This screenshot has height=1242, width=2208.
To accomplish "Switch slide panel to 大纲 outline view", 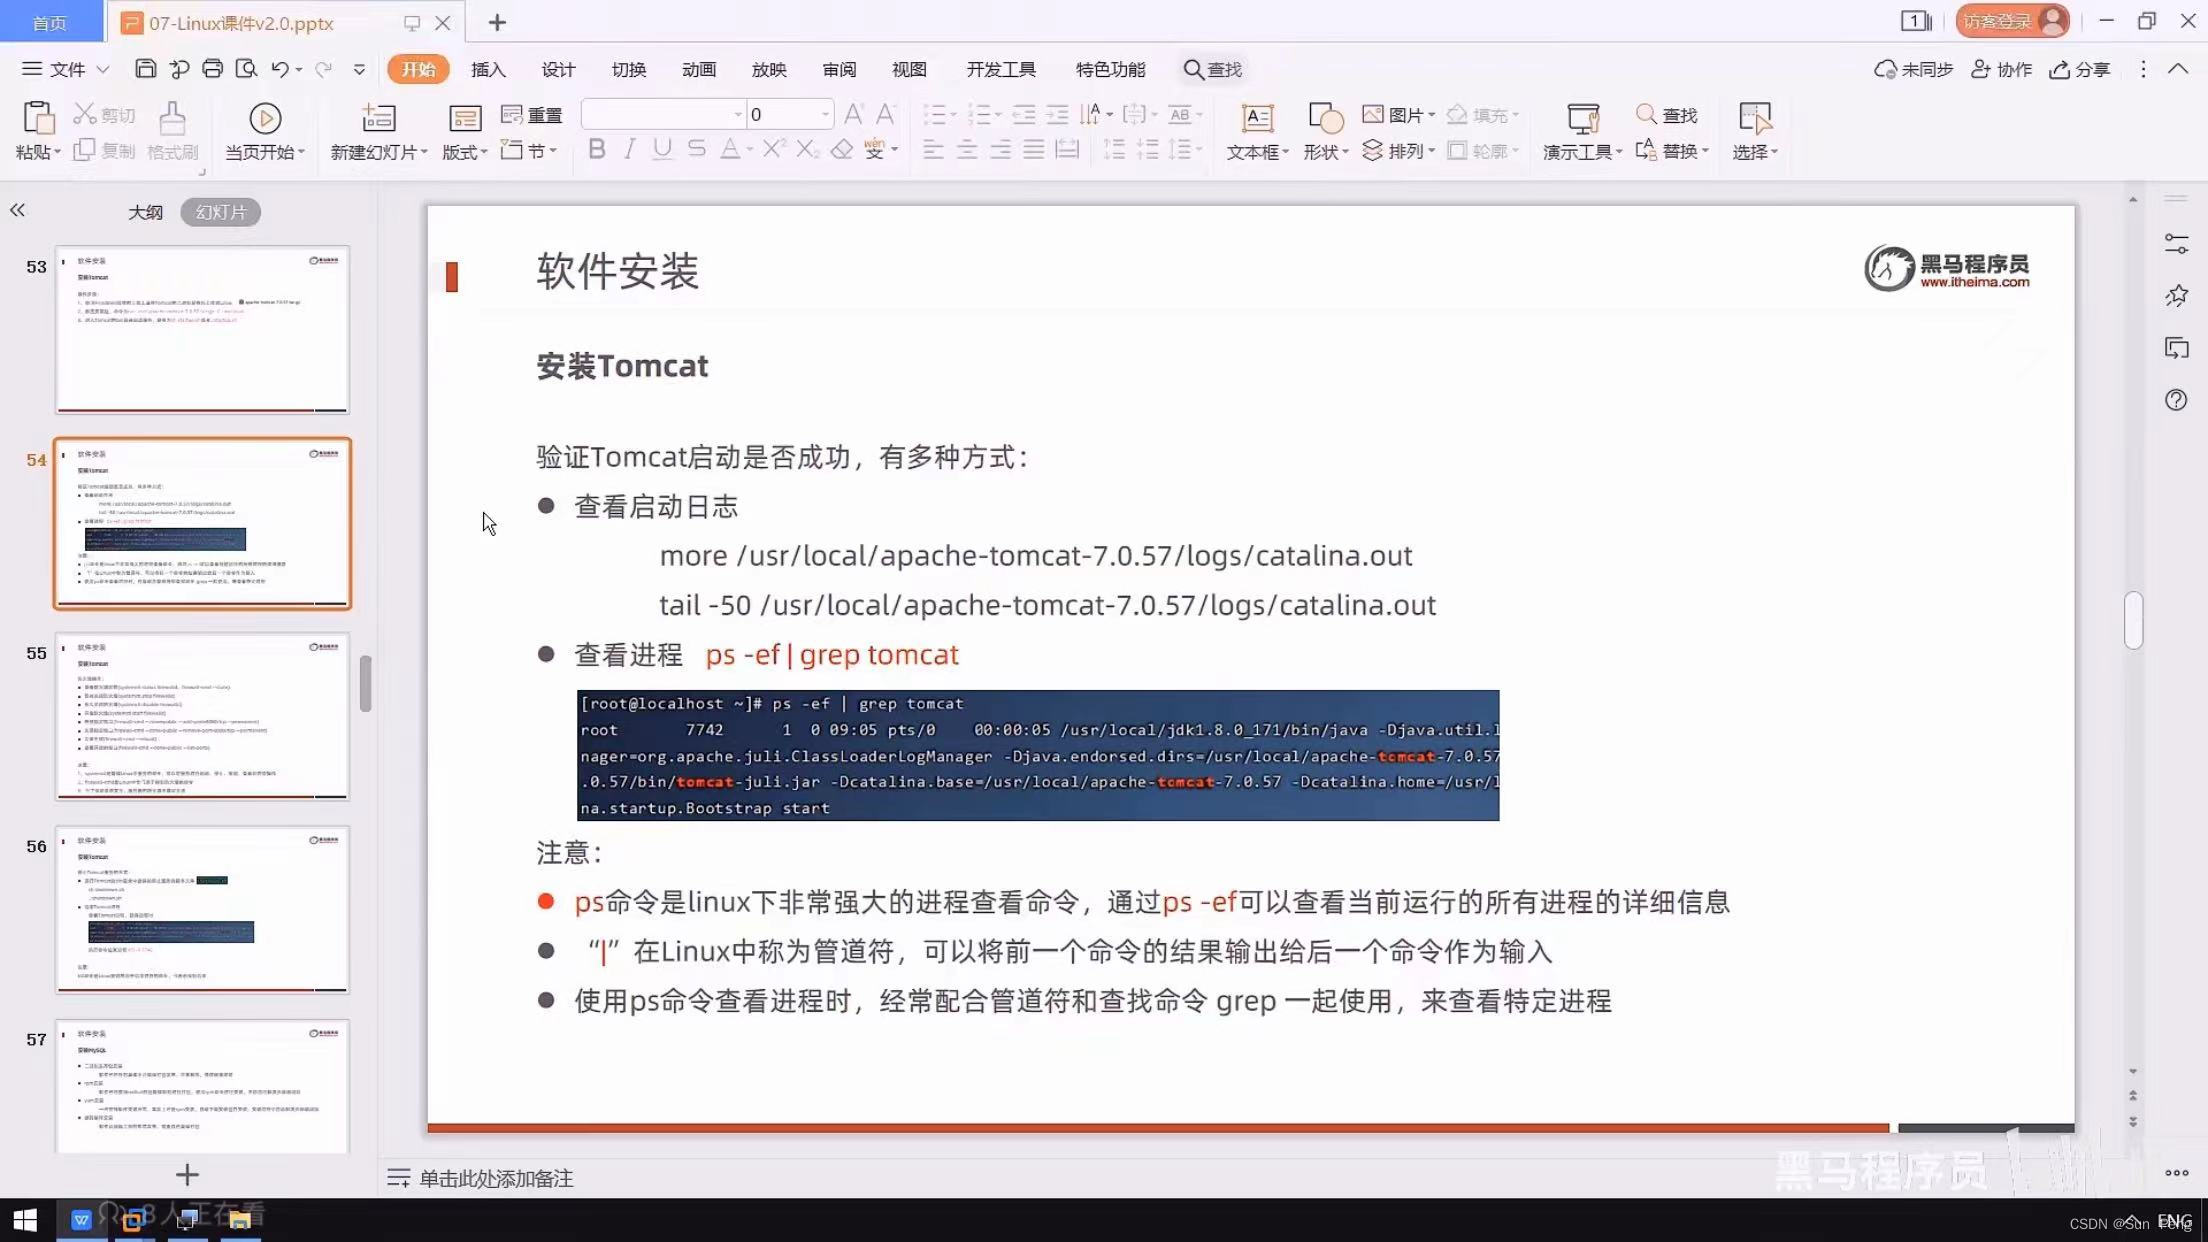I will (145, 212).
